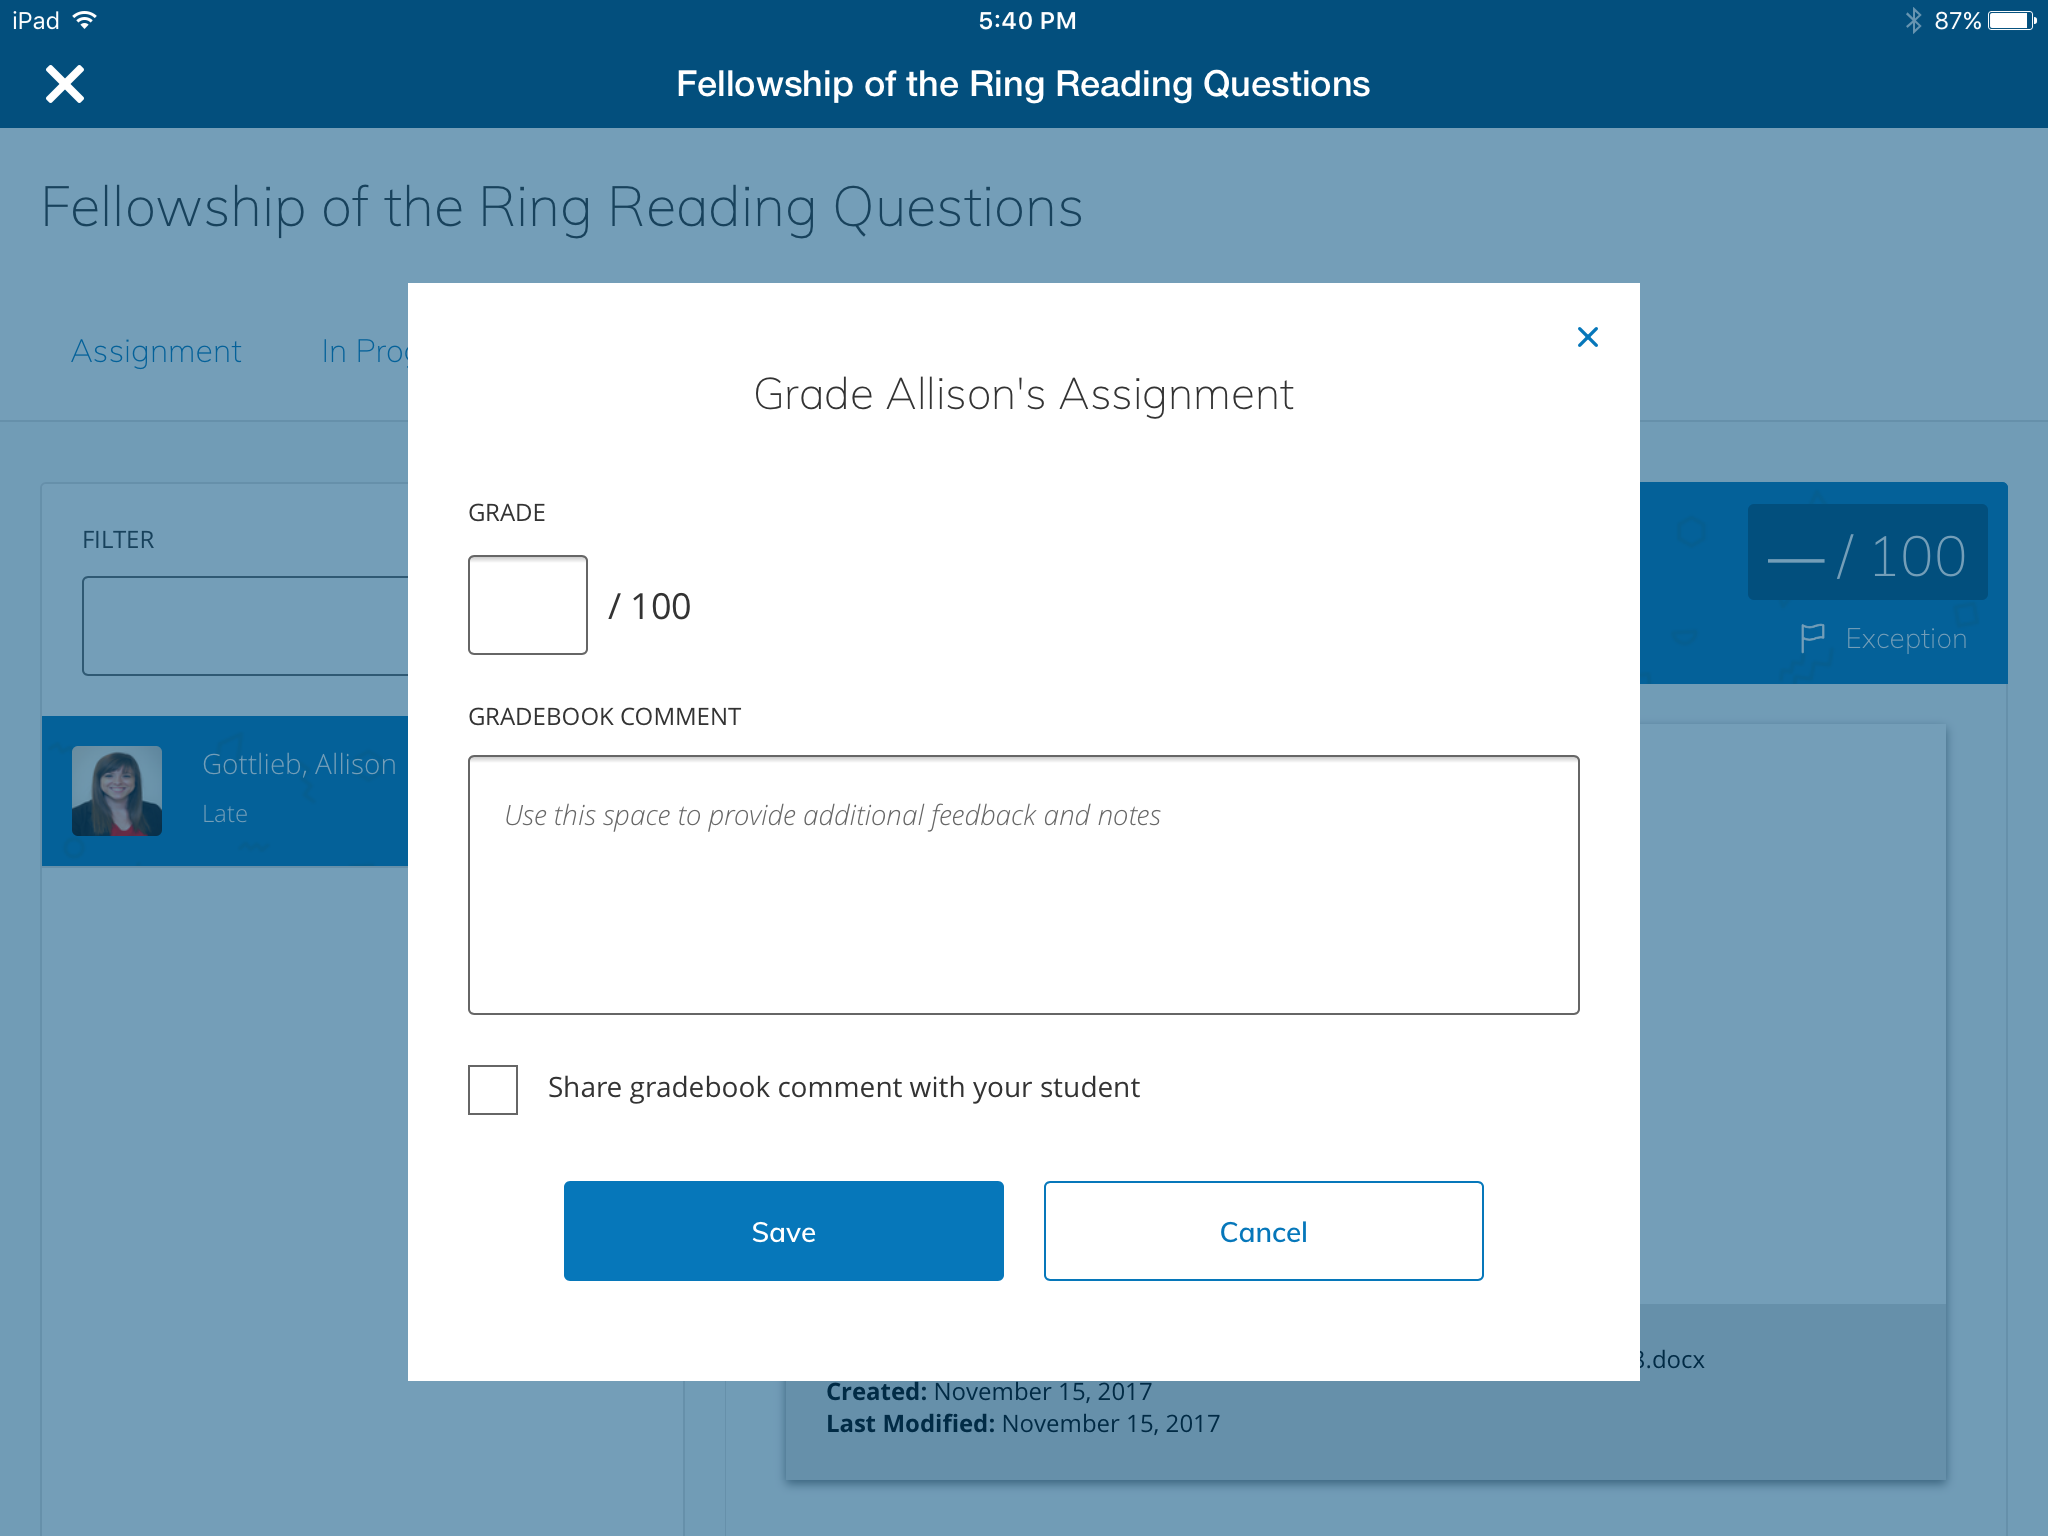Focus the Gradebook Comment text area

(1023, 885)
